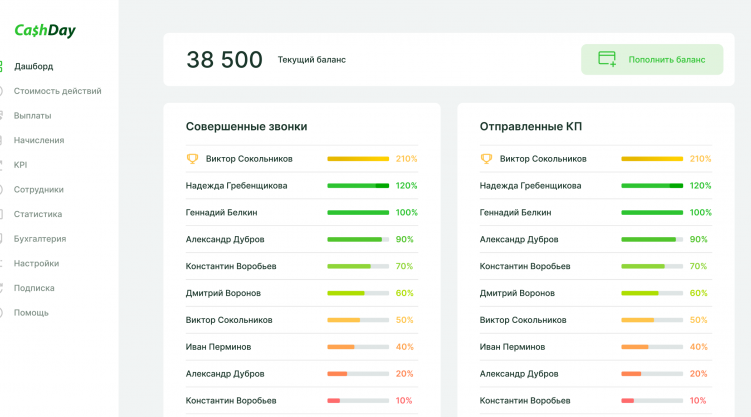Click Иван Перминов's 40% bar in Совершенные звонки
This screenshot has width=751, height=417.
click(x=357, y=347)
